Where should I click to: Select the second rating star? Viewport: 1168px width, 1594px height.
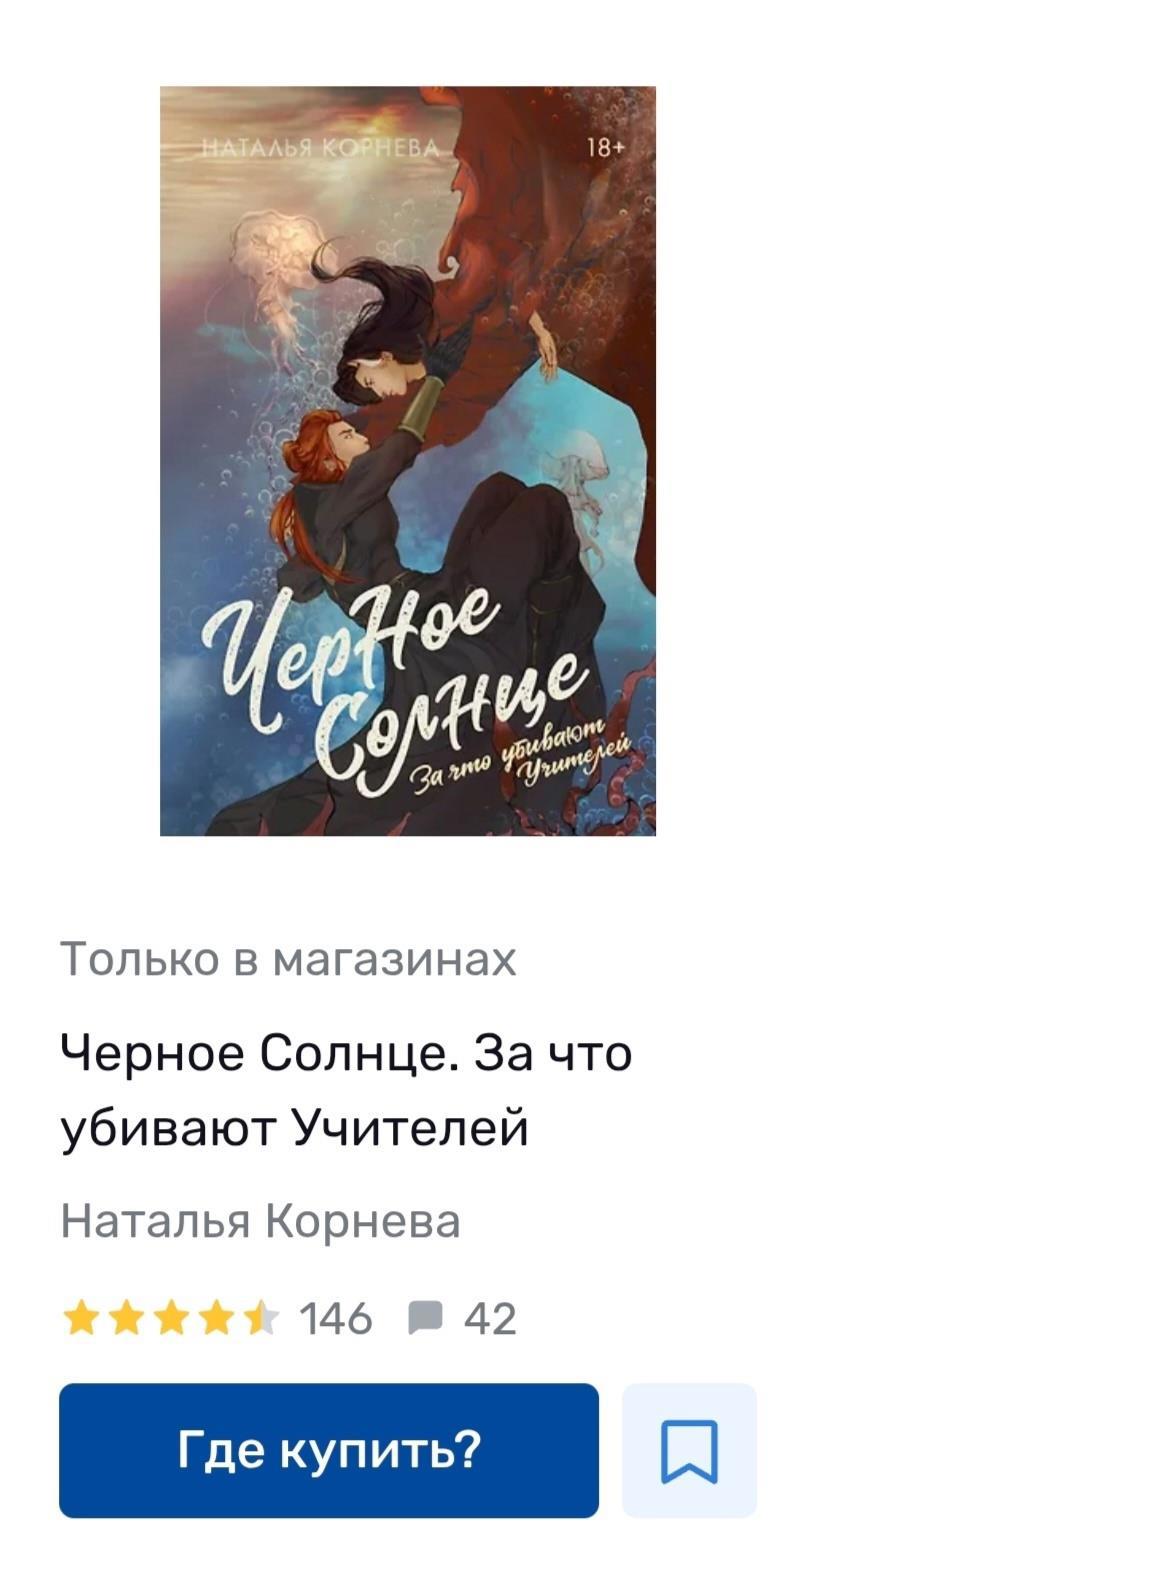tap(125, 1318)
